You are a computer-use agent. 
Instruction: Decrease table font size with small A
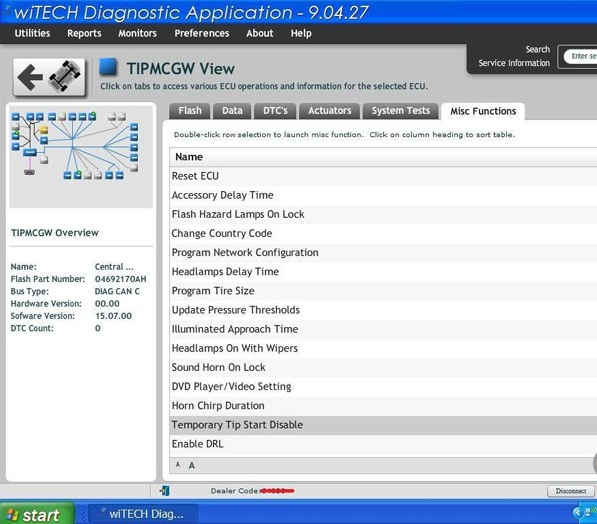(x=178, y=465)
